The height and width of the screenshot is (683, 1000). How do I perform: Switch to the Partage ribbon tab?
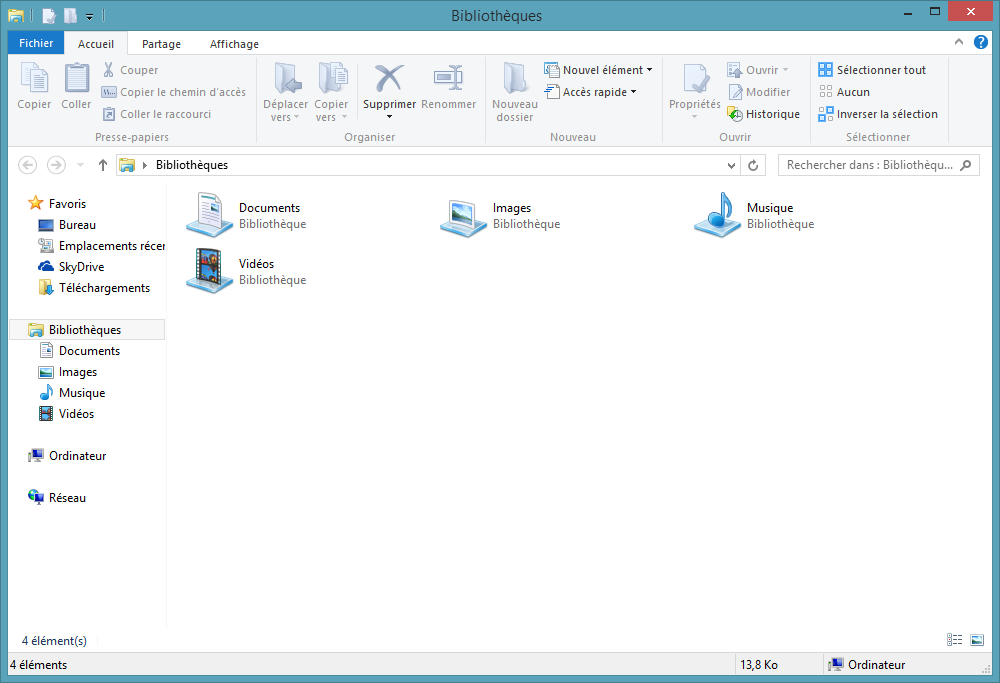[161, 44]
